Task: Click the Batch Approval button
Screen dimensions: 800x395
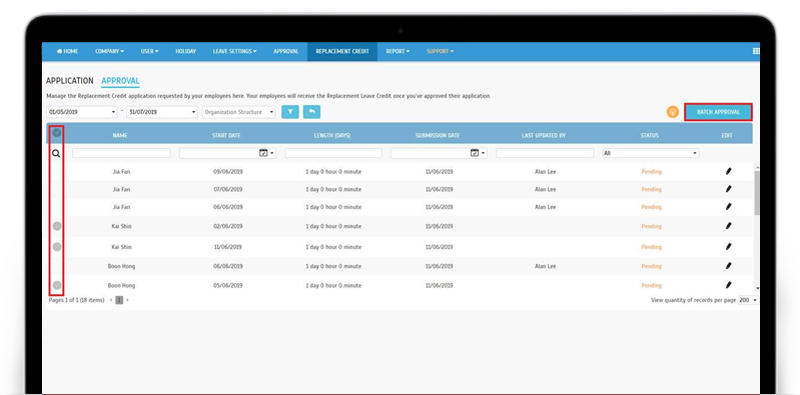Action: (718, 112)
